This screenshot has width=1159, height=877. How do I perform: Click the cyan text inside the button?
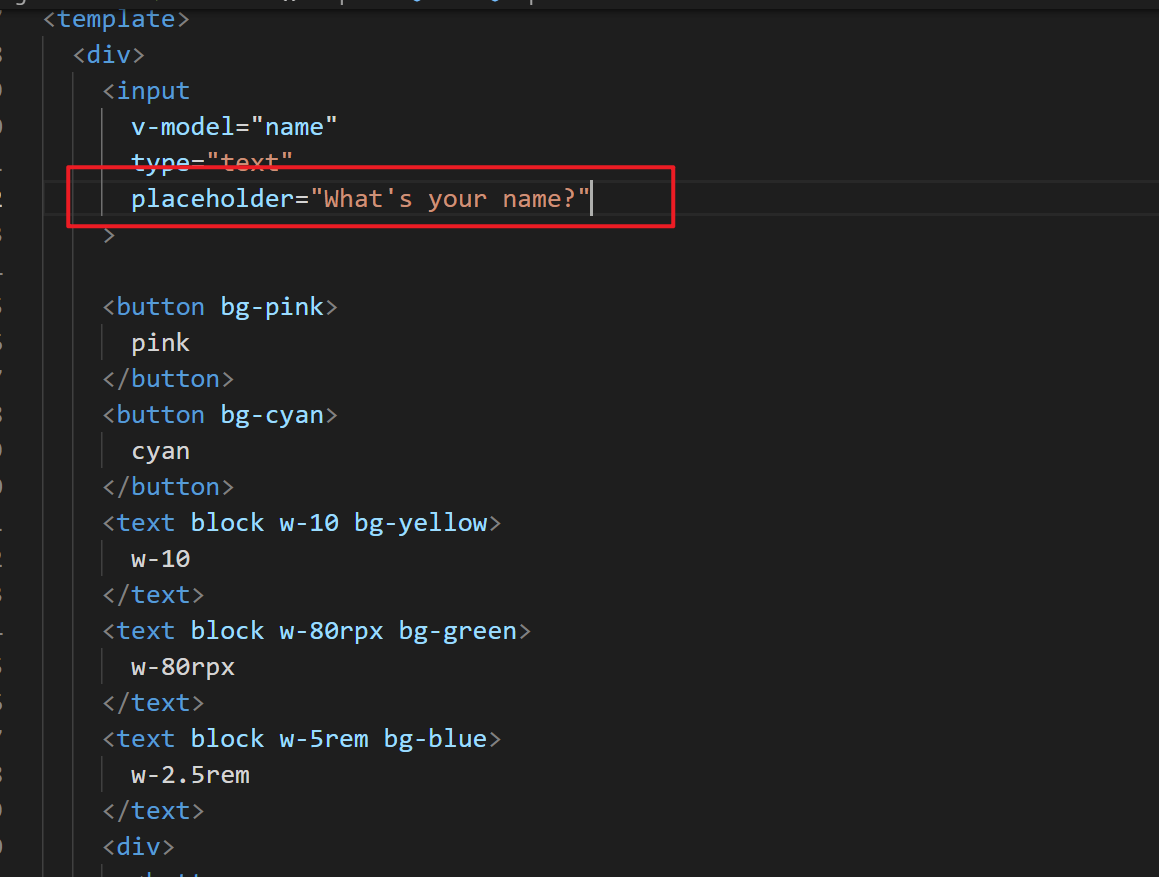tap(160, 450)
